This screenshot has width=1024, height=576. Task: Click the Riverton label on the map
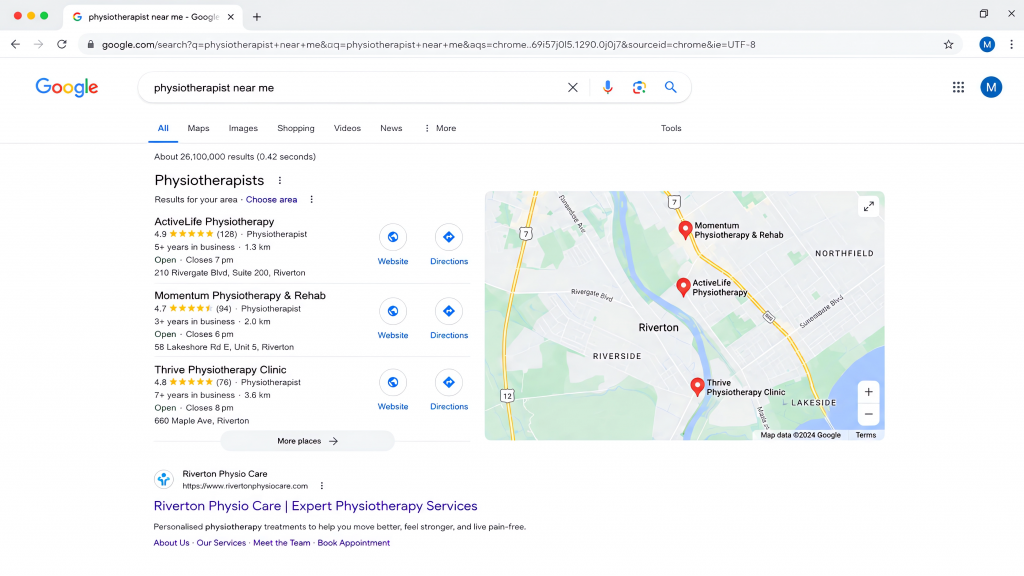coord(658,327)
